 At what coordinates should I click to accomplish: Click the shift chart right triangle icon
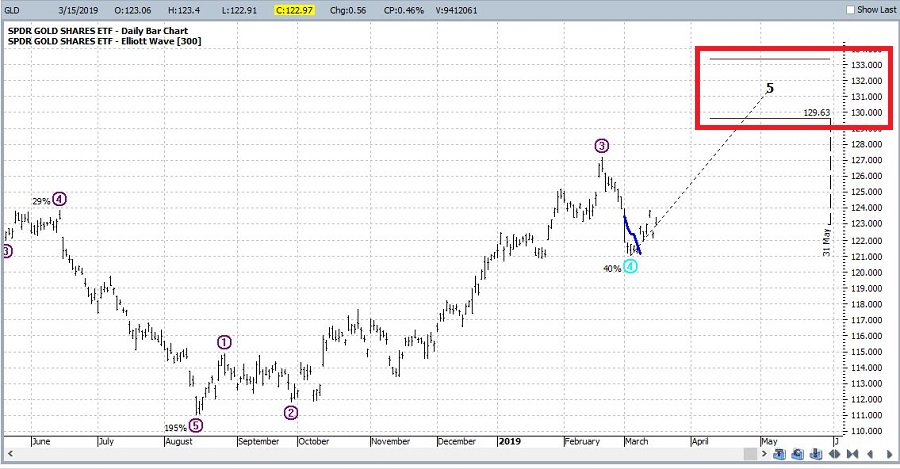point(889,455)
